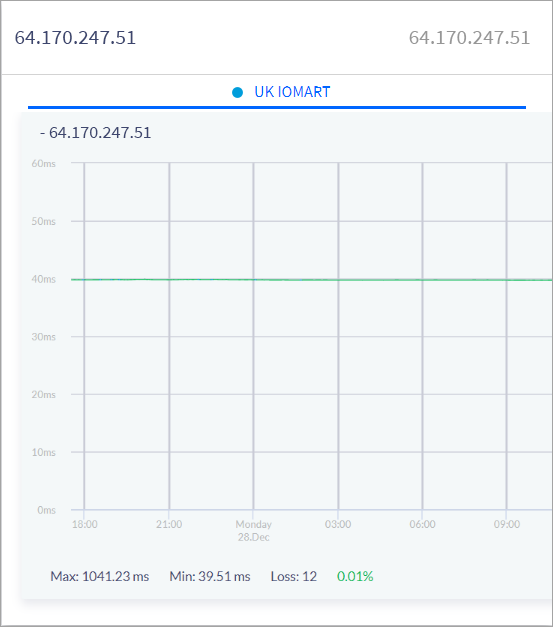Click the grey 64.170.247.51 heading
The width and height of the screenshot is (553, 627).
469,38
